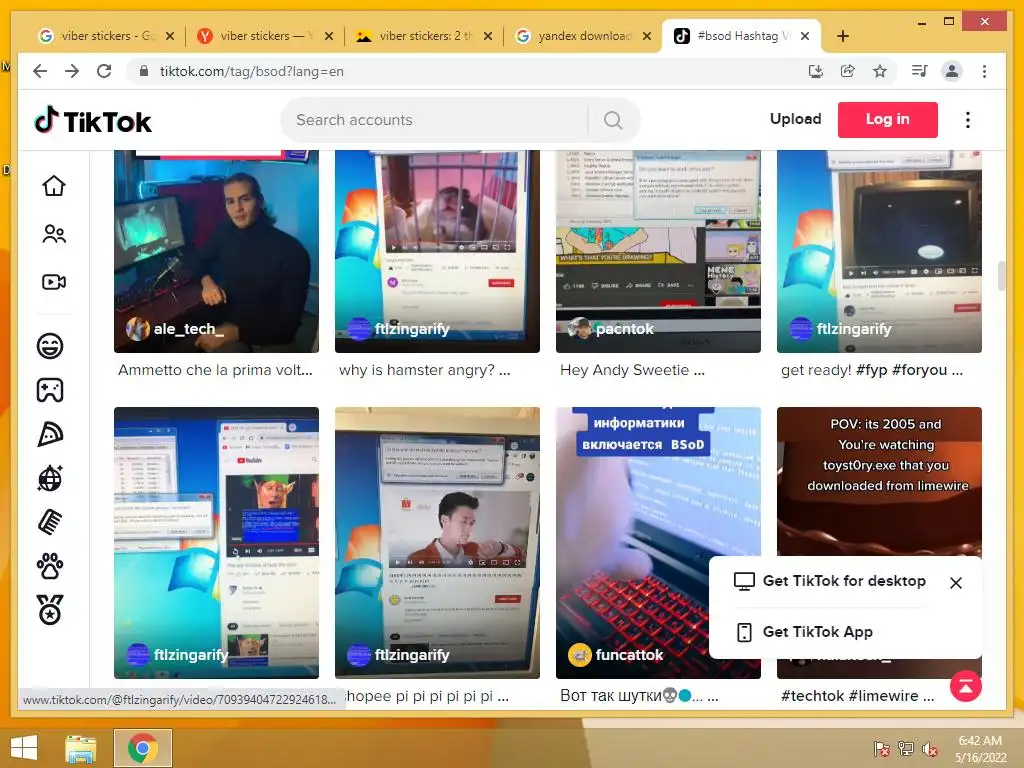Image resolution: width=1024 pixels, height=768 pixels.
Task: Click the search magnifier icon
Action: tap(613, 120)
